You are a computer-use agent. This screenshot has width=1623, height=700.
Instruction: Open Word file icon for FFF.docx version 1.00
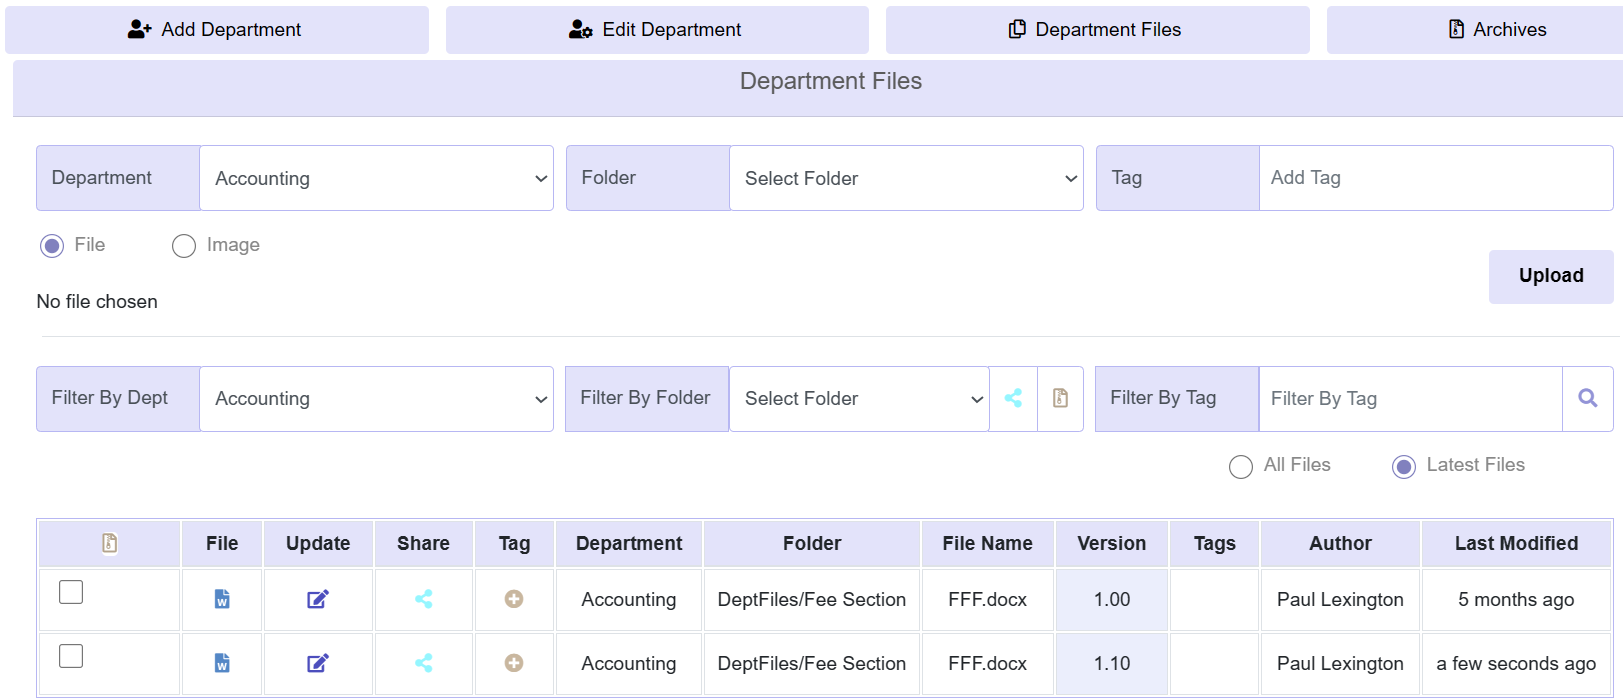tap(222, 599)
